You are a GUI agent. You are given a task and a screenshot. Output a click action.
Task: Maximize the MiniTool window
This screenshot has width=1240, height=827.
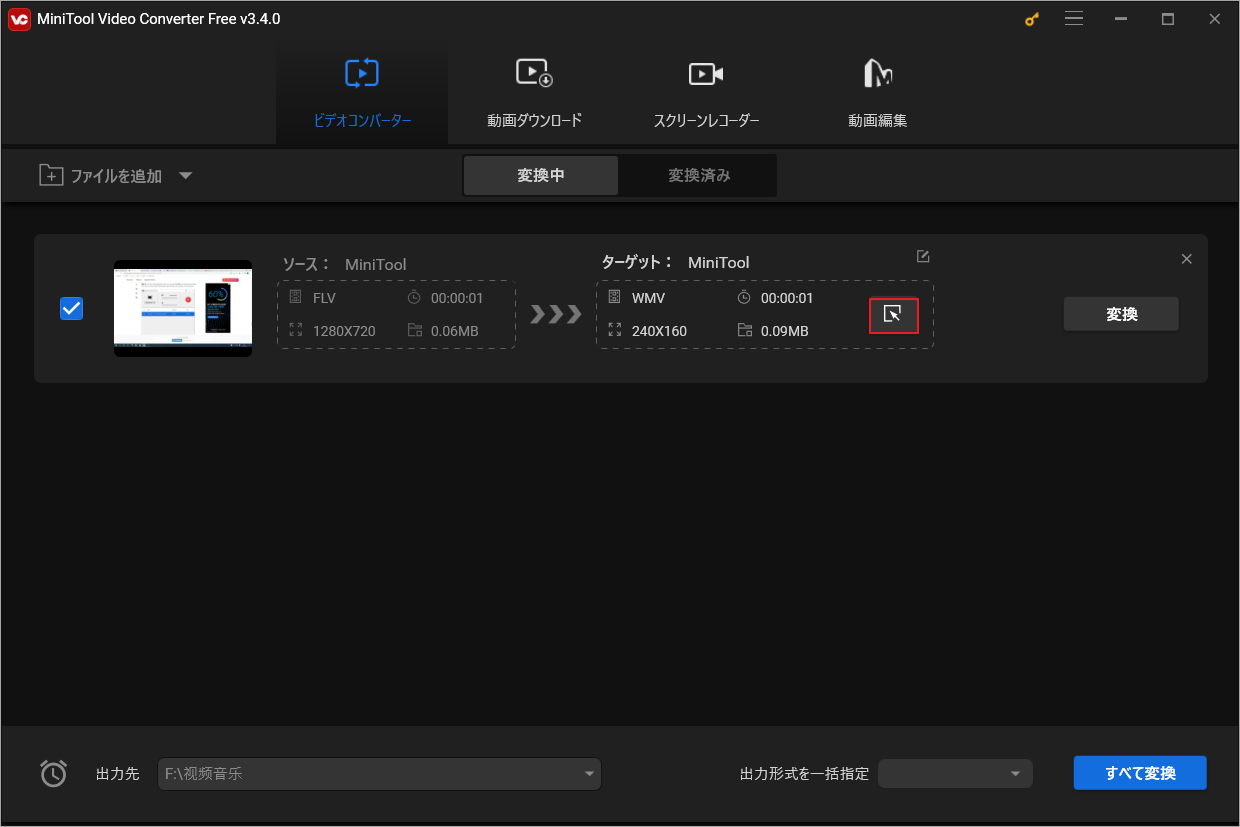pyautogui.click(x=1167, y=19)
